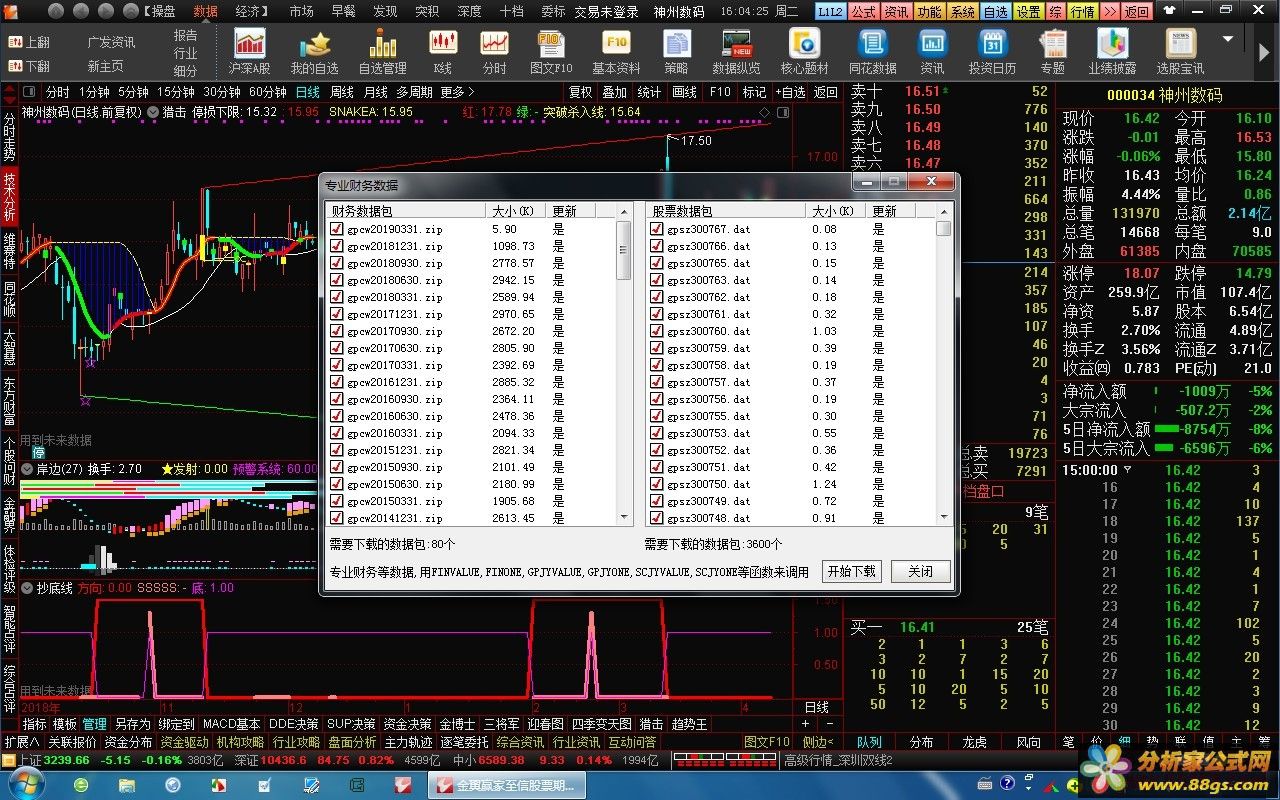
Task: Switch to 资金驱动 bottom tab
Action: (185, 742)
